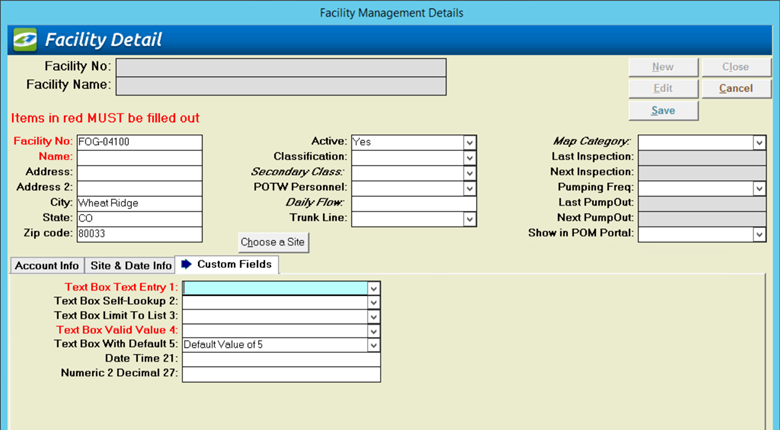Open the POTW Personnel dropdown
Viewport: 780px width, 430px height.
469,189
